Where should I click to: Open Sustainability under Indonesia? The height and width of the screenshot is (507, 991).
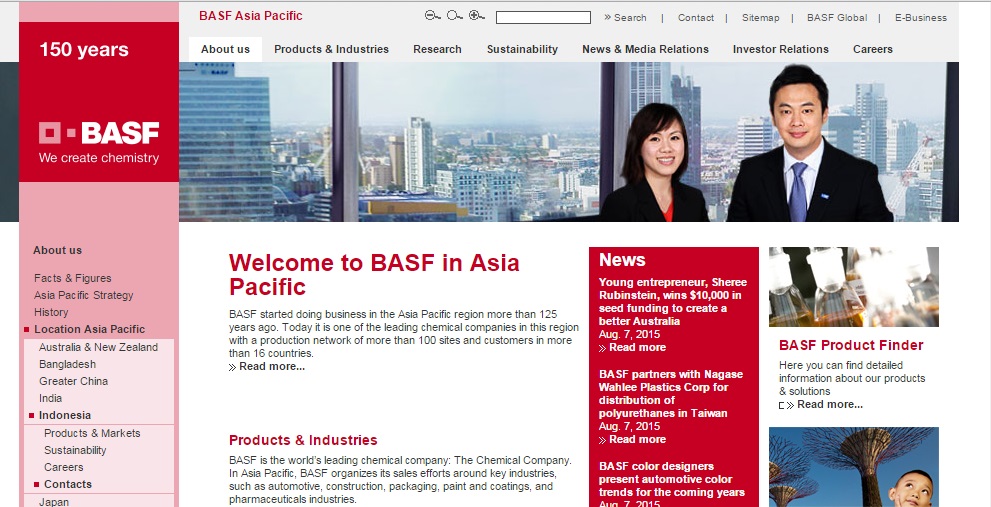[x=75, y=450]
